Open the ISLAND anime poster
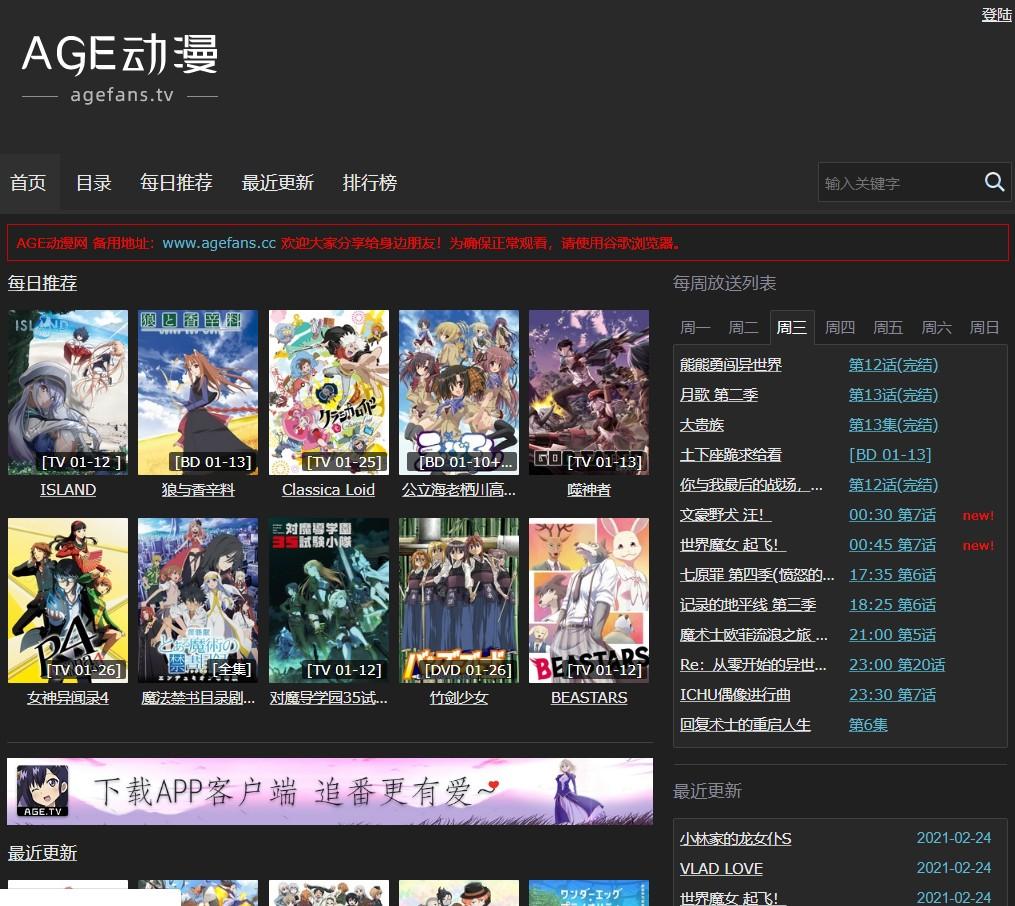Viewport: 1015px width, 906px height. click(x=68, y=392)
